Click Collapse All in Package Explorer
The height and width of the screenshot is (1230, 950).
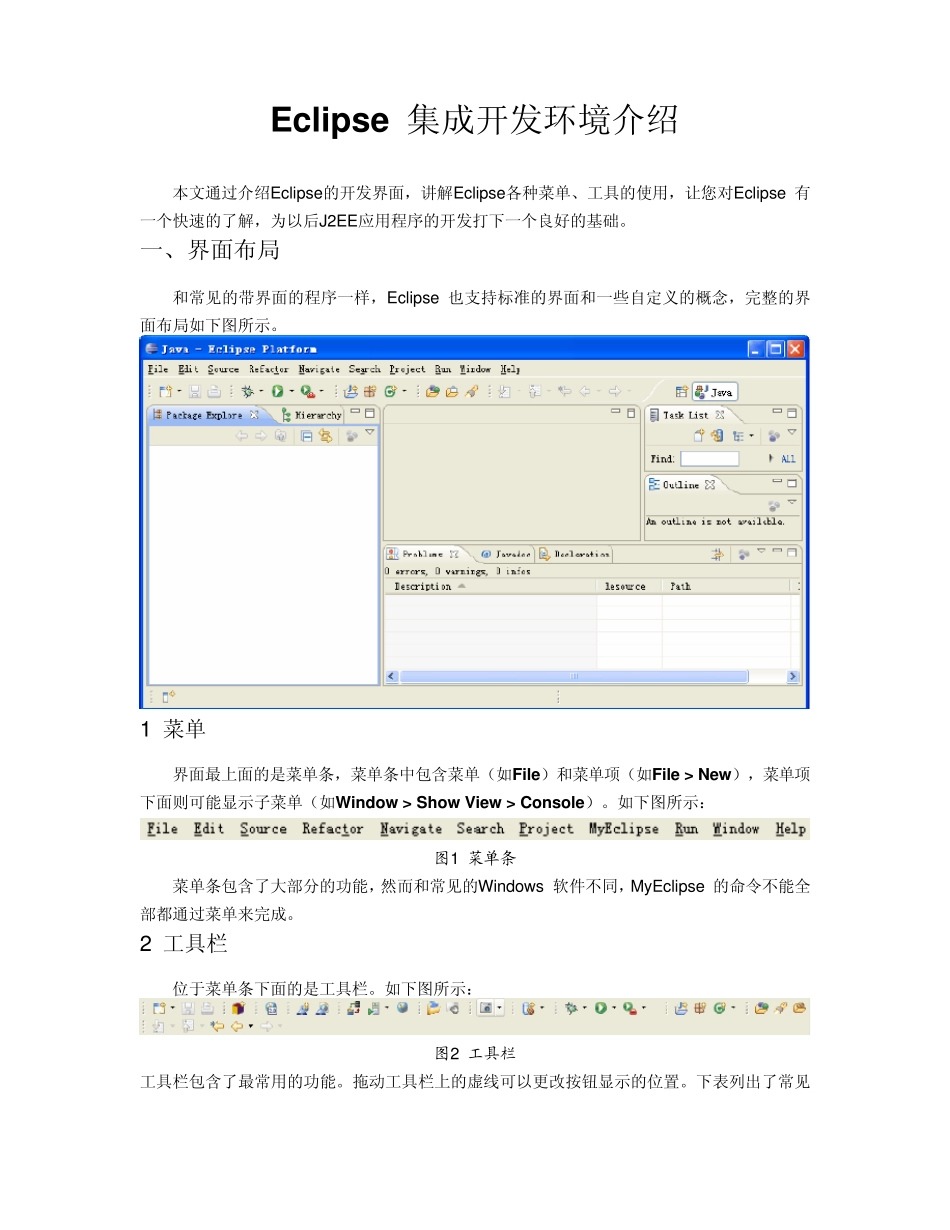pyautogui.click(x=306, y=436)
